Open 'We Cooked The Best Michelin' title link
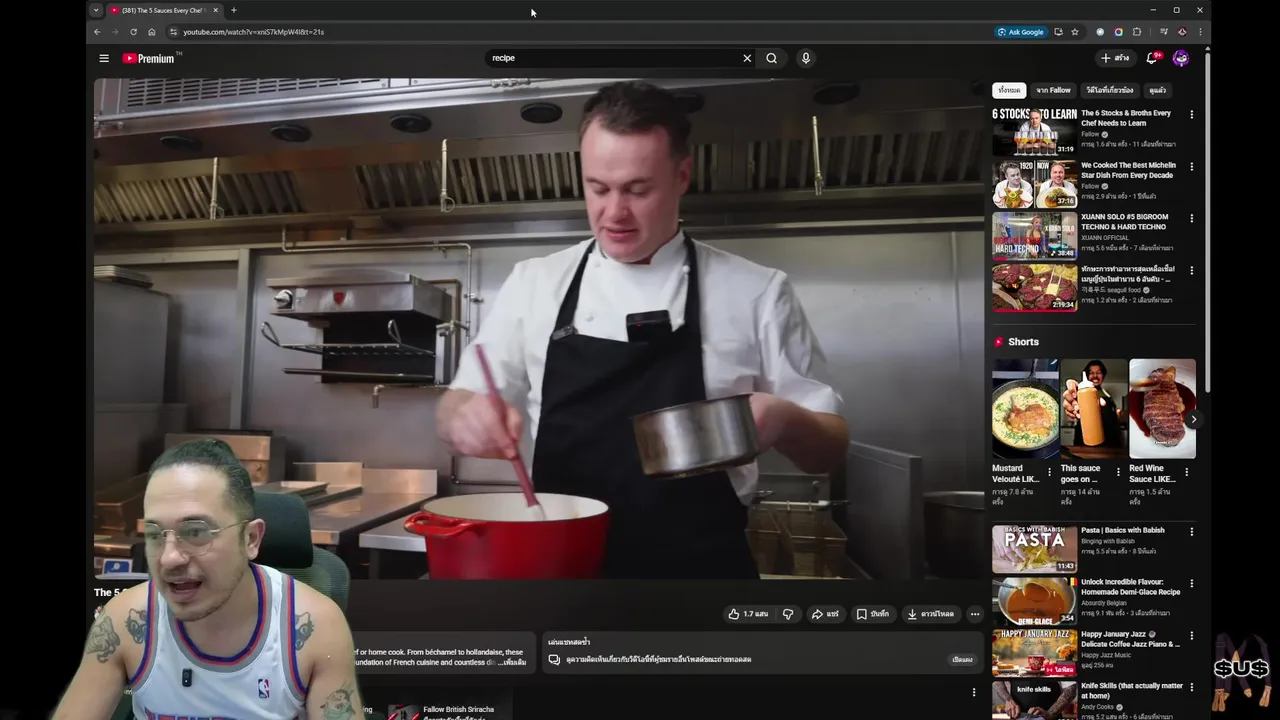Screen dimensions: 1280x720 pos(1128,170)
